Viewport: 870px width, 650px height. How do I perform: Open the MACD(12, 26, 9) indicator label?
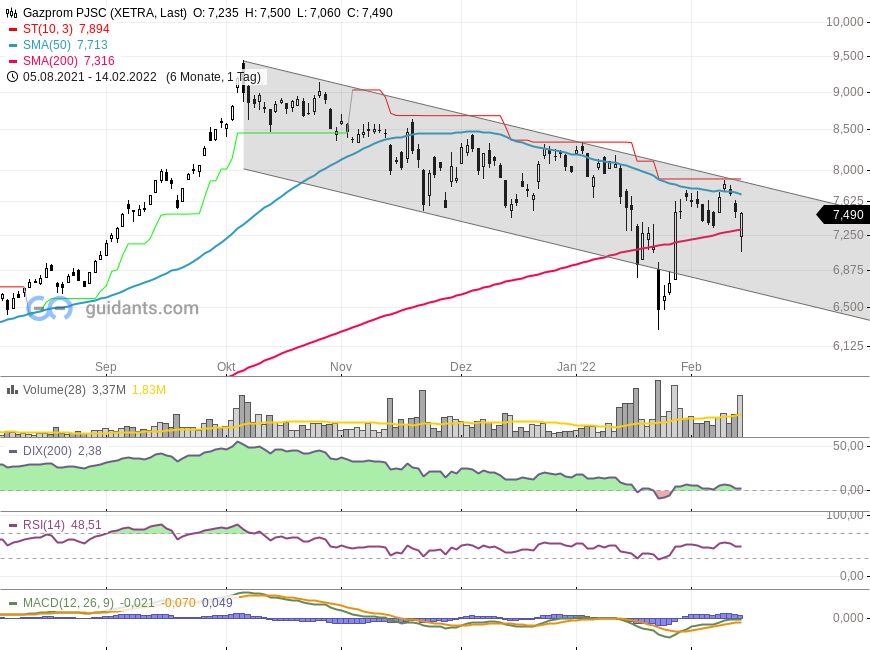pyautogui.click(x=68, y=603)
